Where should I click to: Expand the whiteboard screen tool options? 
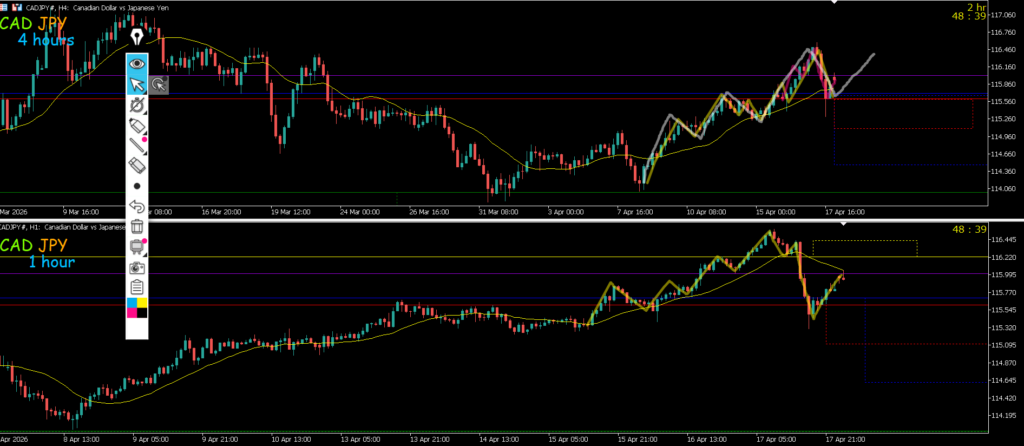pos(137,247)
